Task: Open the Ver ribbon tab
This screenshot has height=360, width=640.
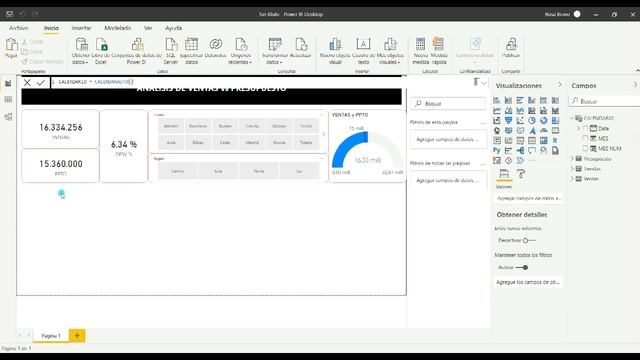Action: click(x=148, y=28)
